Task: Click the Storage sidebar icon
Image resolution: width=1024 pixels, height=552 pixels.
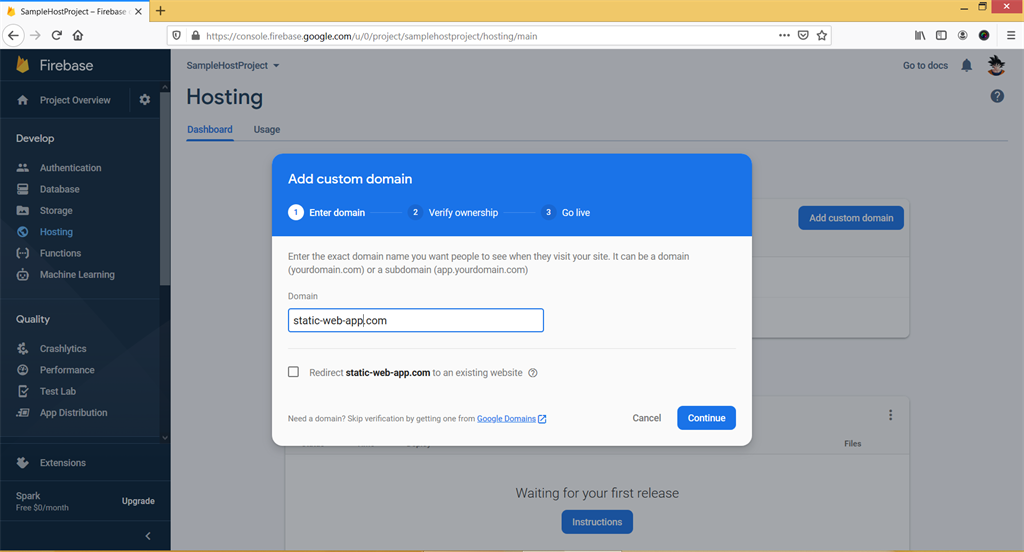Action: click(23, 210)
